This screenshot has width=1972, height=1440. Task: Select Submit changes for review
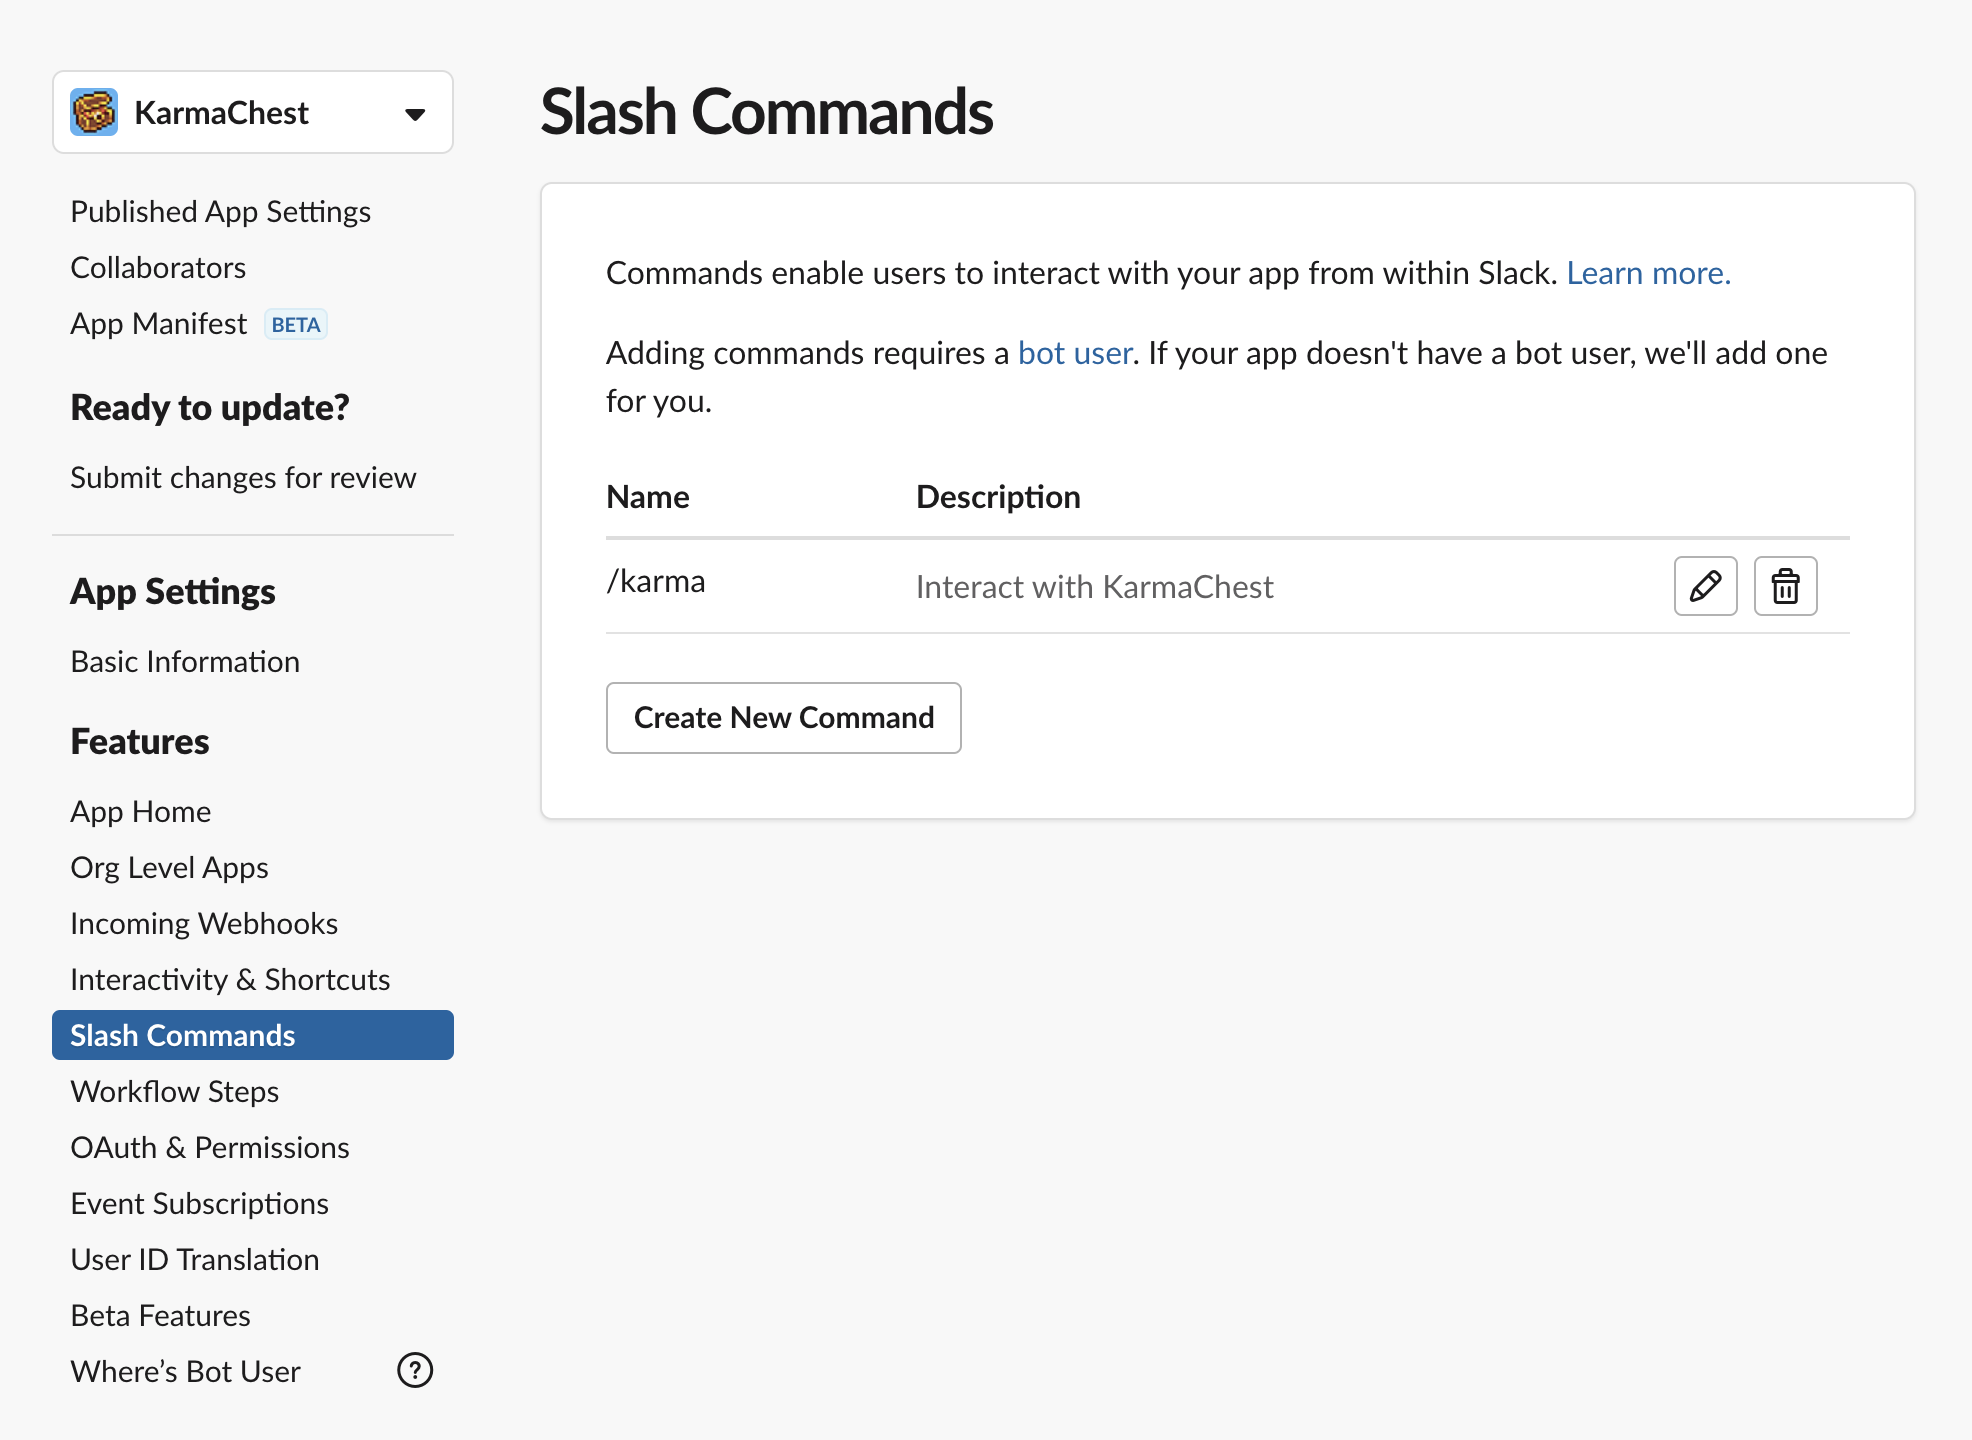pyautogui.click(x=243, y=478)
